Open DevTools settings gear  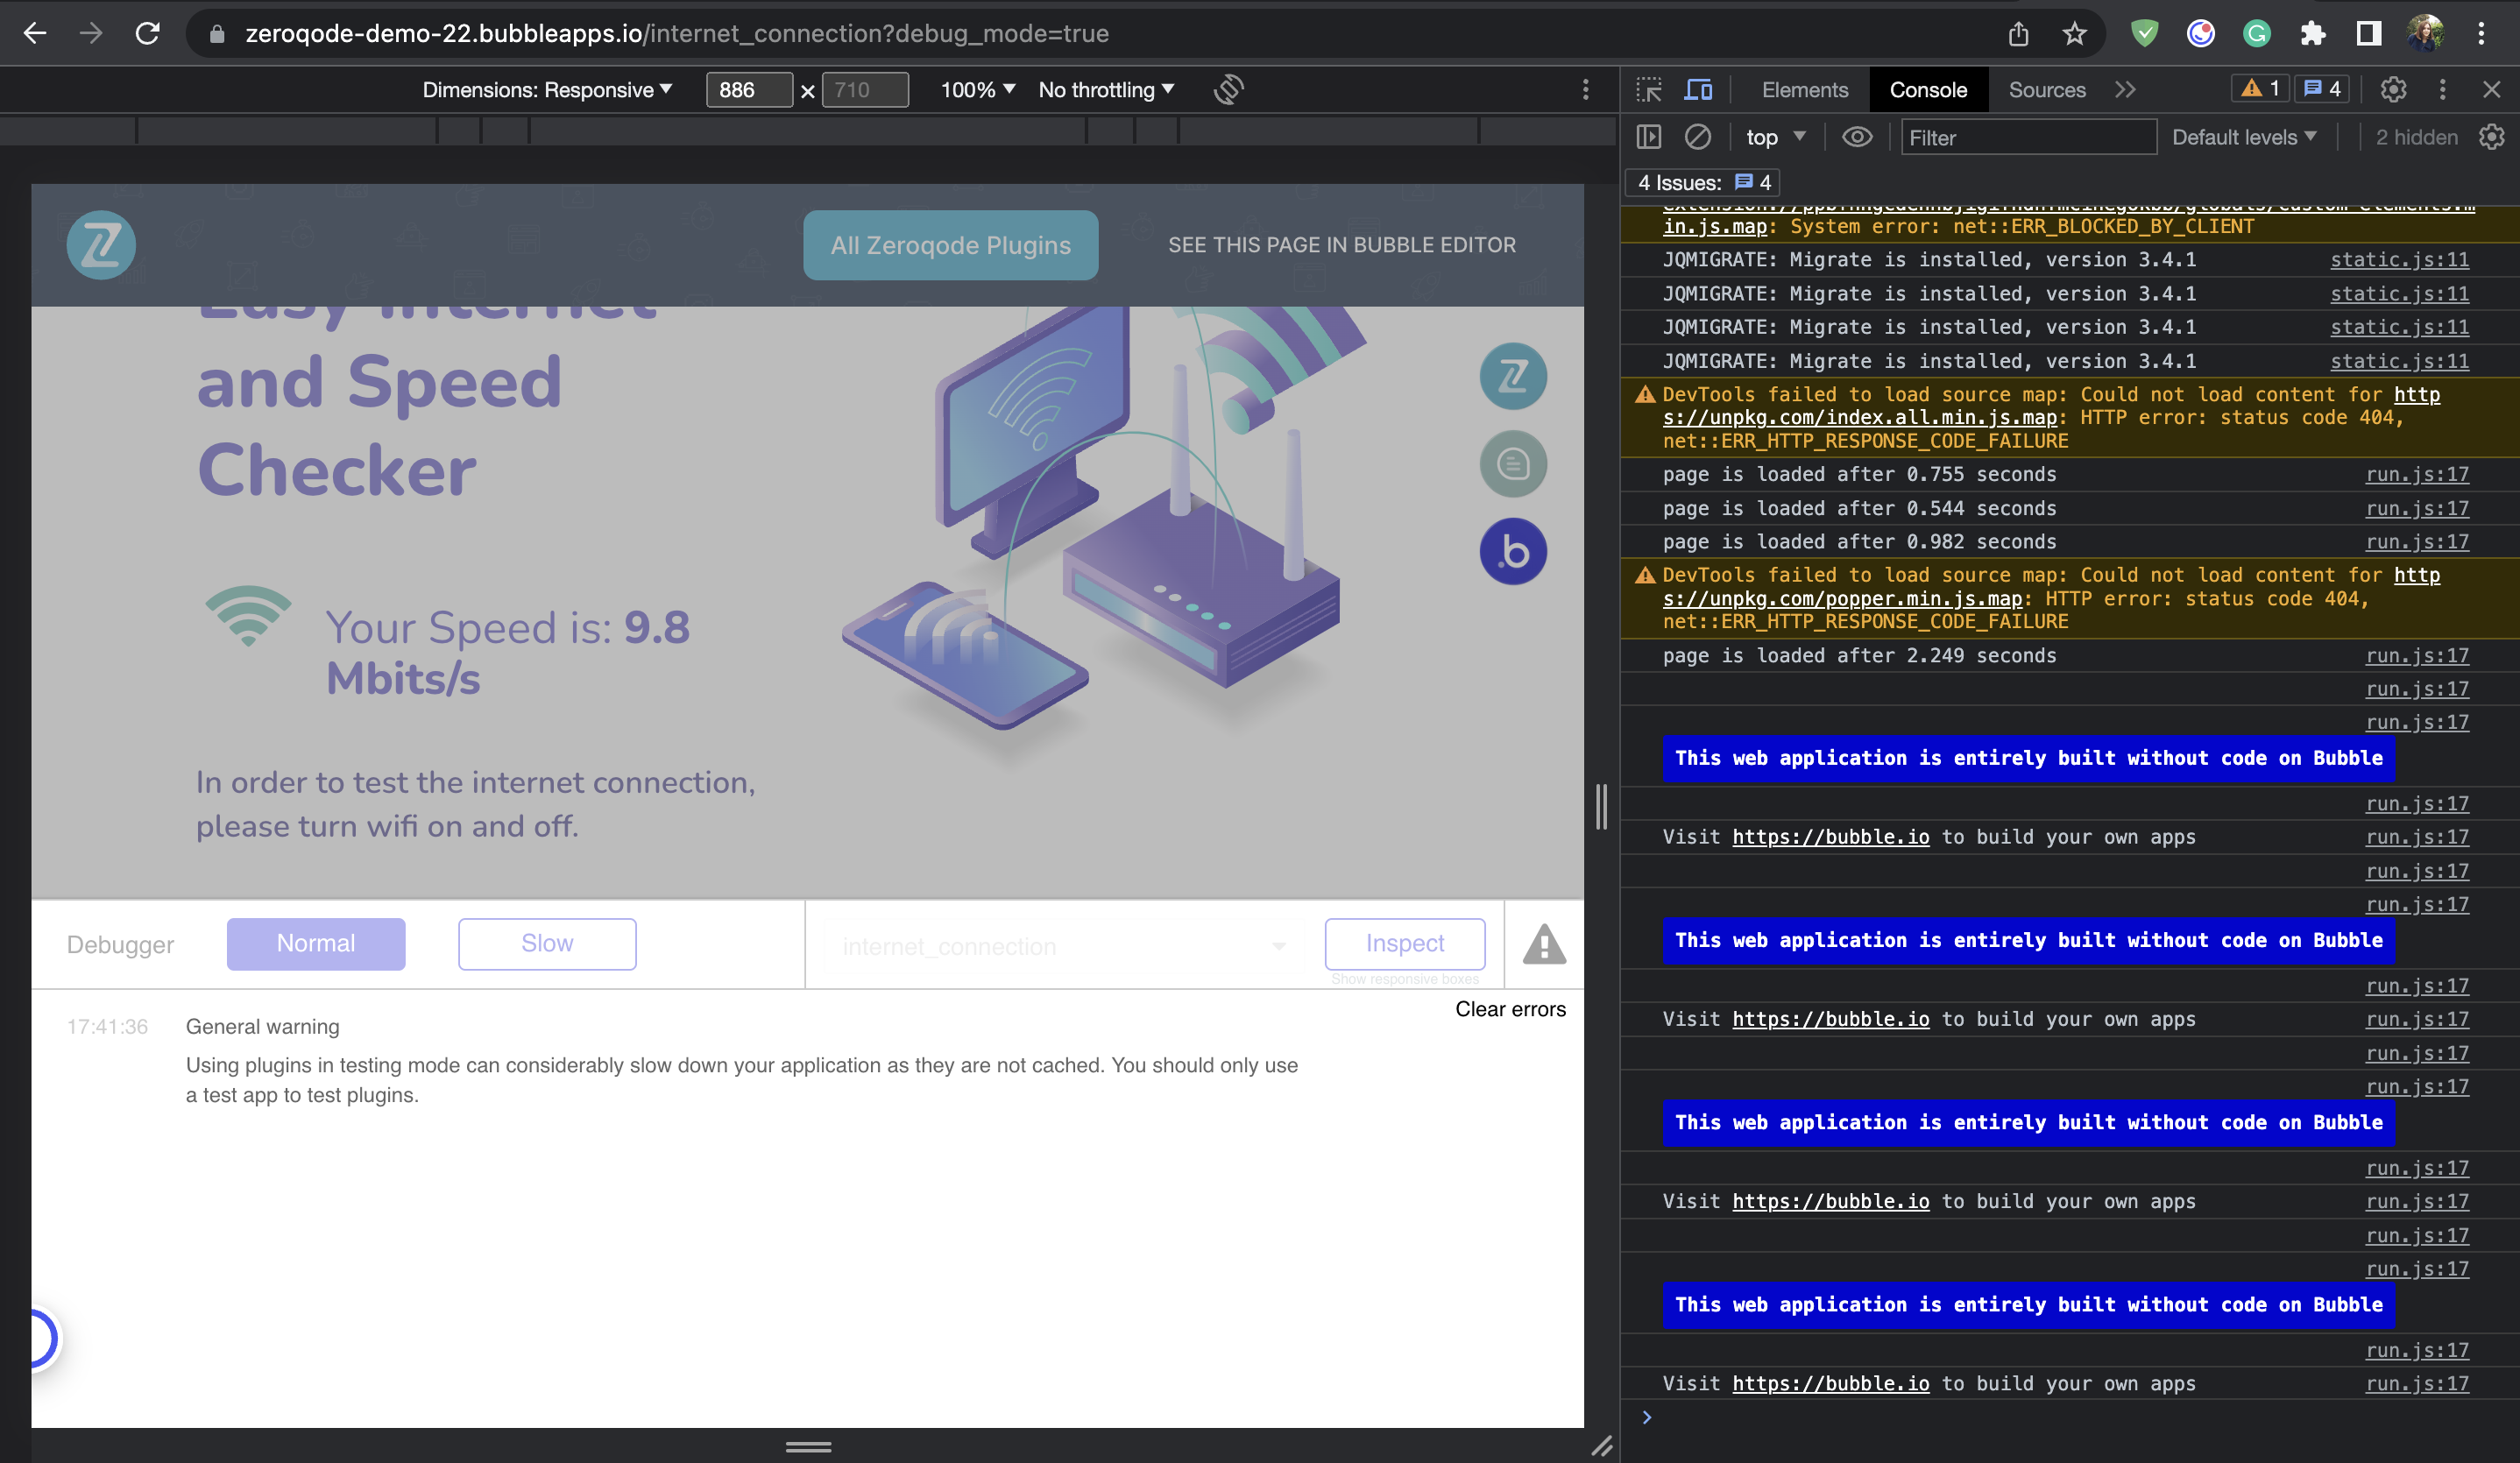[x=2393, y=89]
